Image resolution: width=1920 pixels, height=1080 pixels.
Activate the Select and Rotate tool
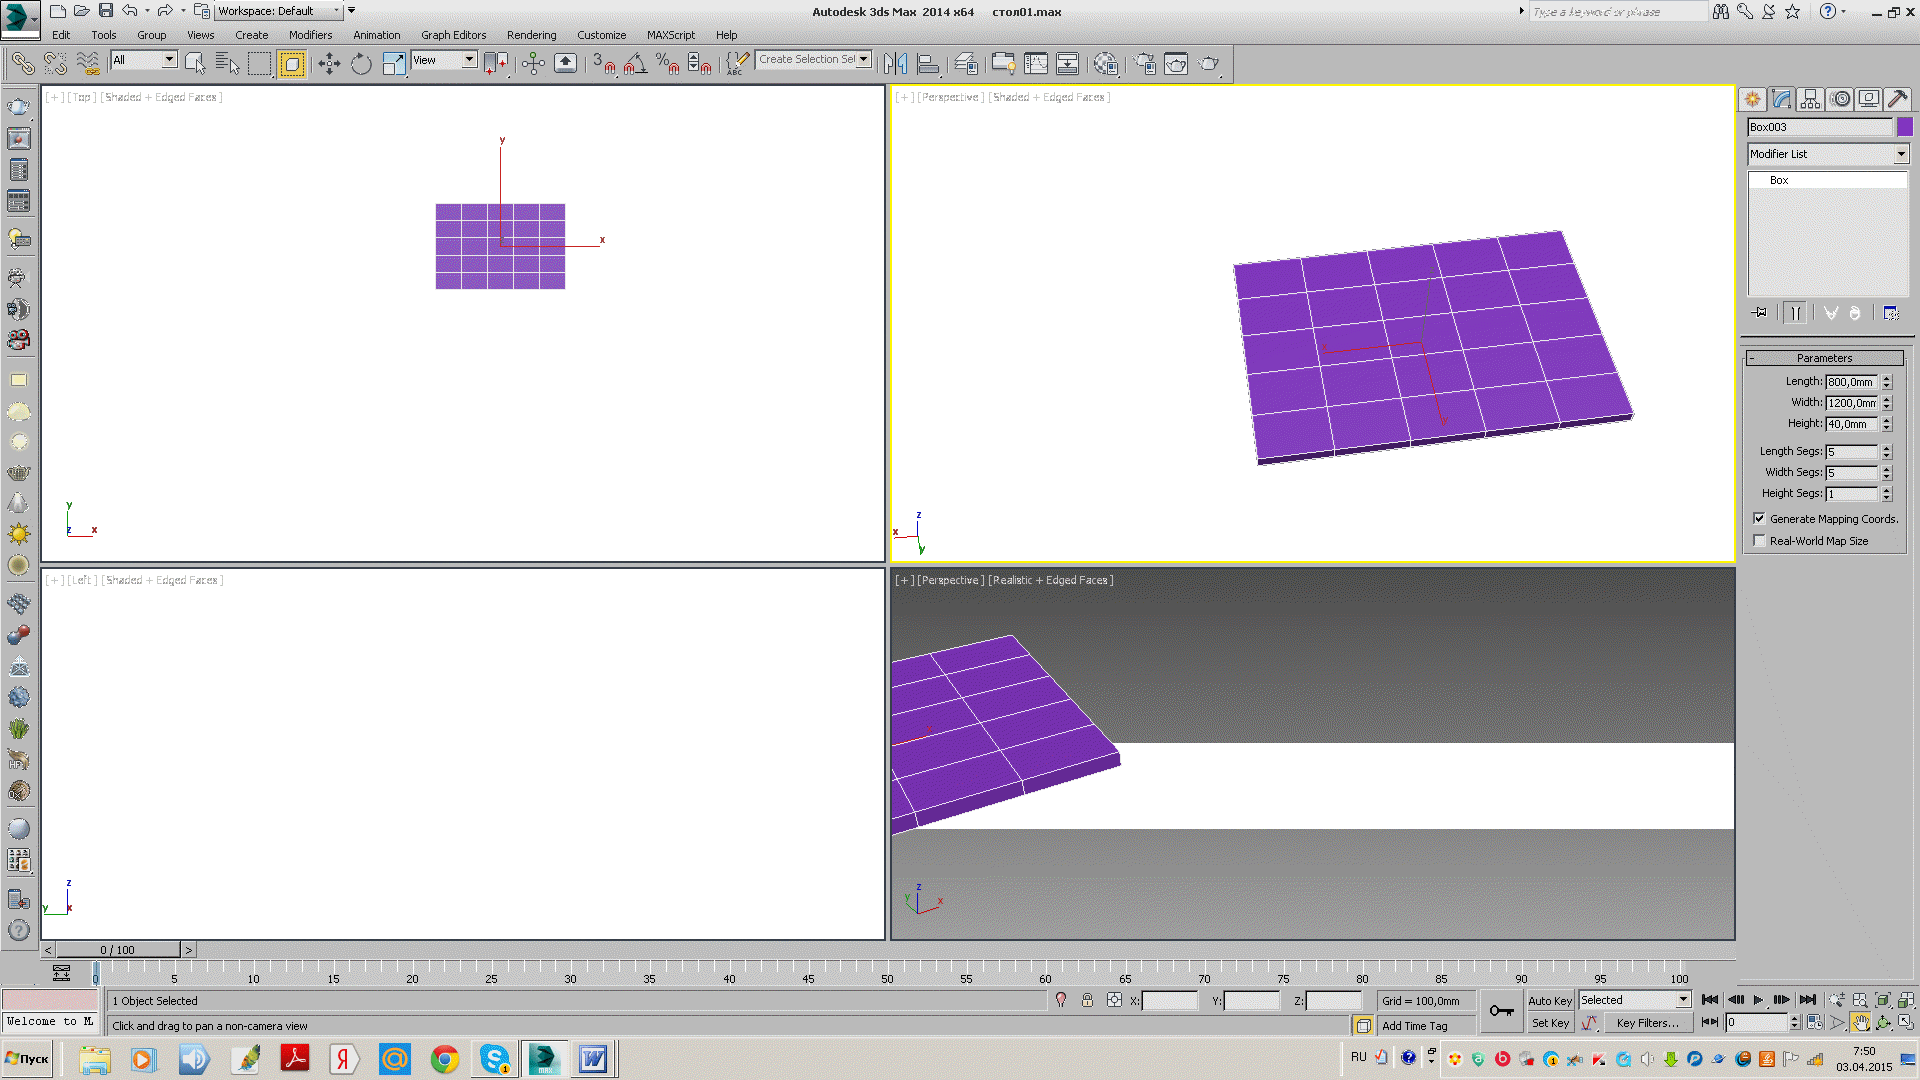click(361, 64)
